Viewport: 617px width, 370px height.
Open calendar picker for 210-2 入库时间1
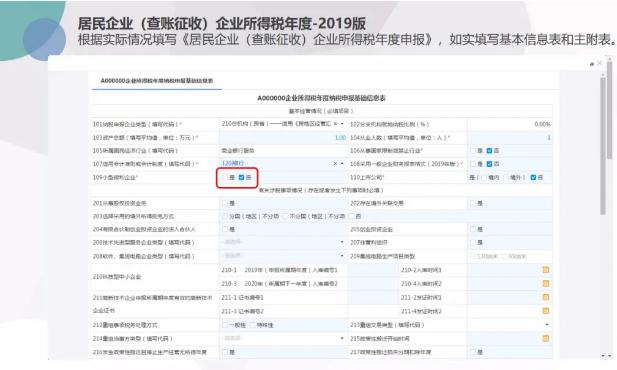(x=546, y=270)
